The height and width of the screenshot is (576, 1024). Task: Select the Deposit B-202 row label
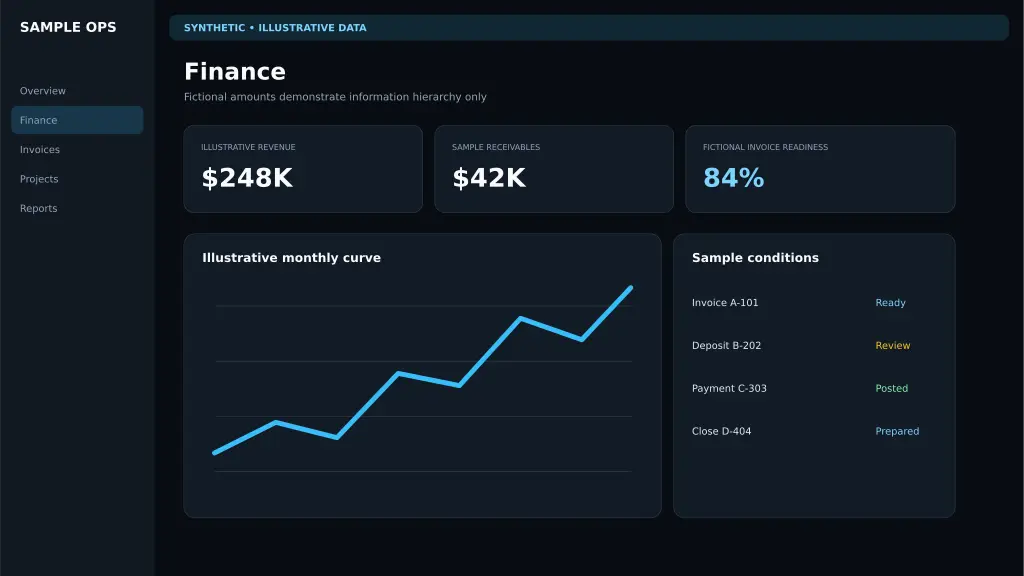point(726,345)
